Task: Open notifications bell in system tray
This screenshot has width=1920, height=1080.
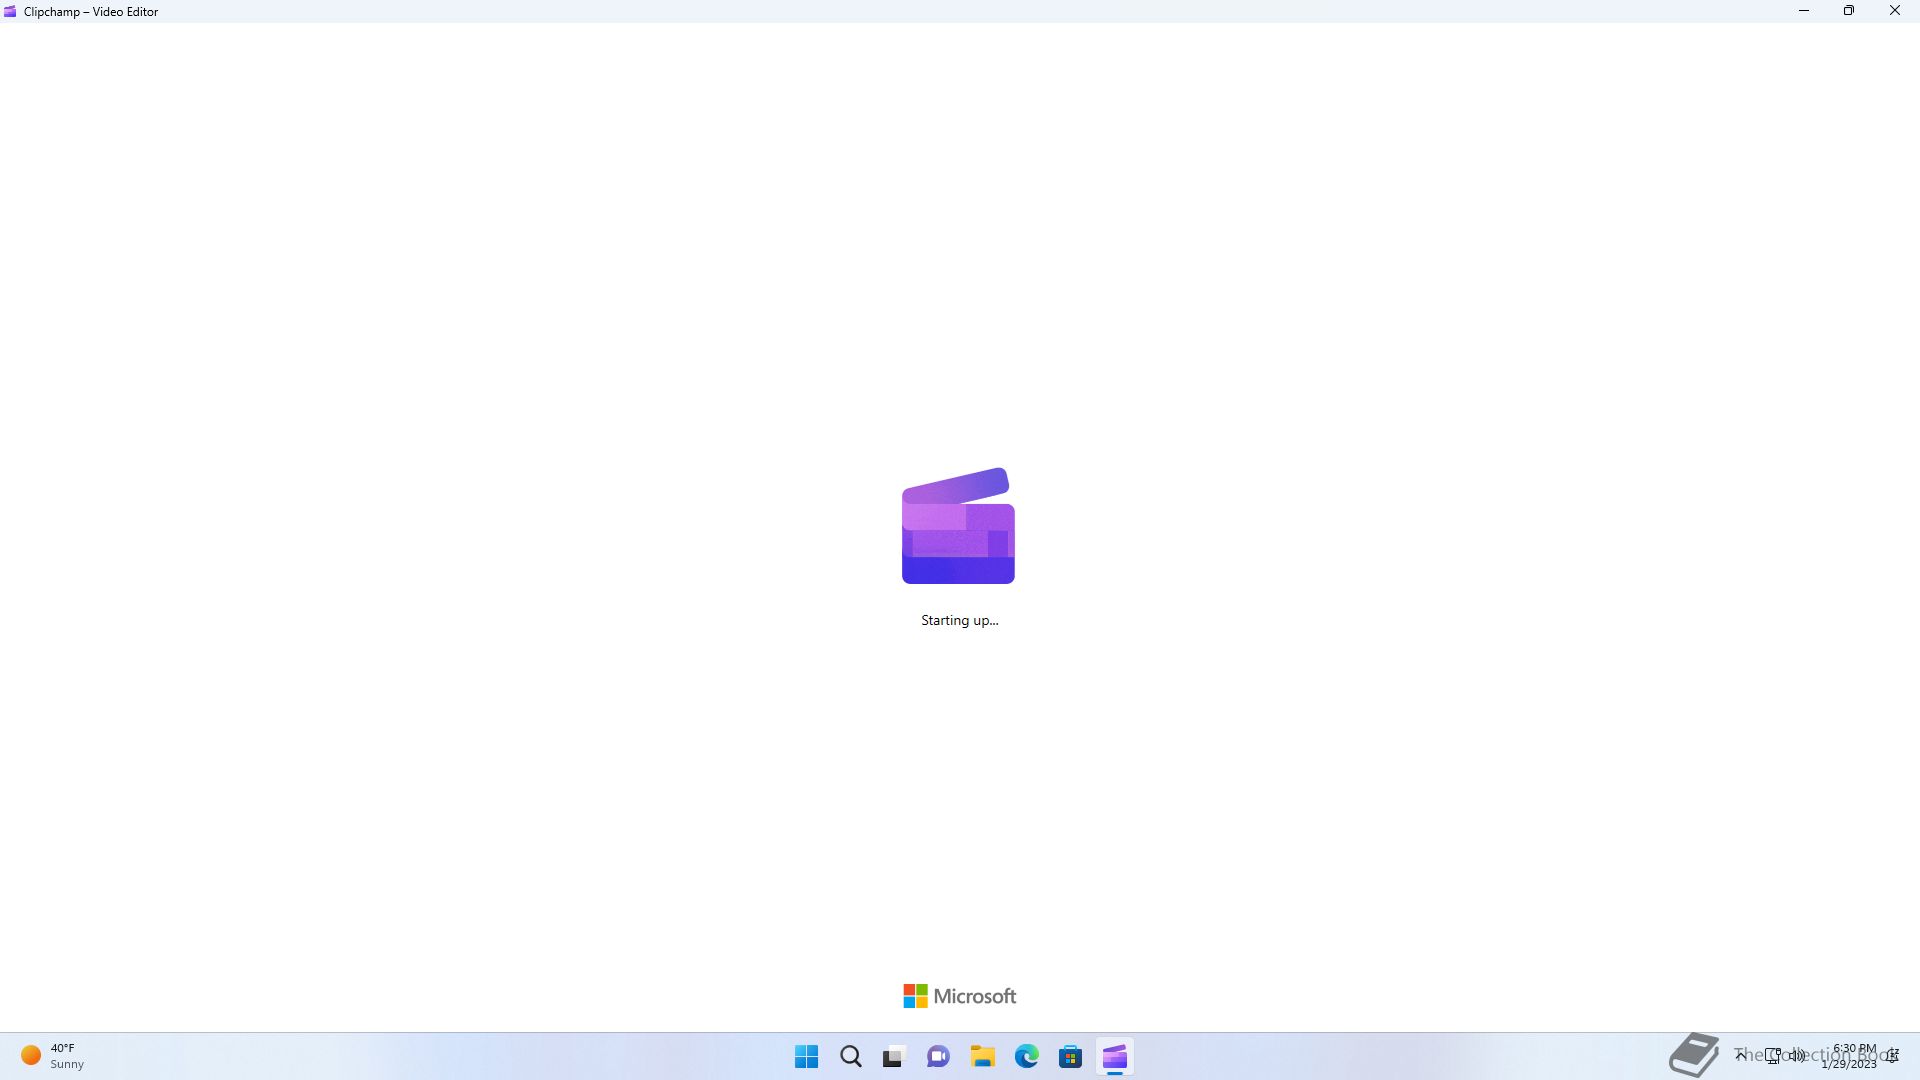Action: coord(1892,1056)
